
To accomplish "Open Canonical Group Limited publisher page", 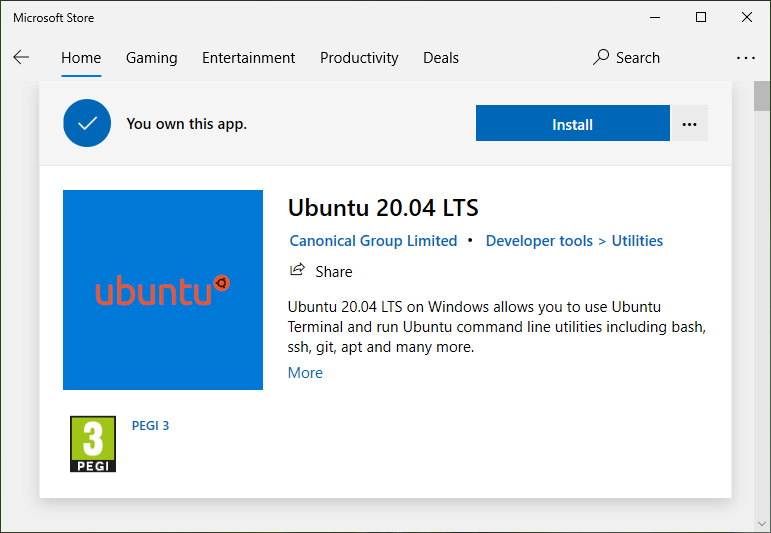I will 373,241.
